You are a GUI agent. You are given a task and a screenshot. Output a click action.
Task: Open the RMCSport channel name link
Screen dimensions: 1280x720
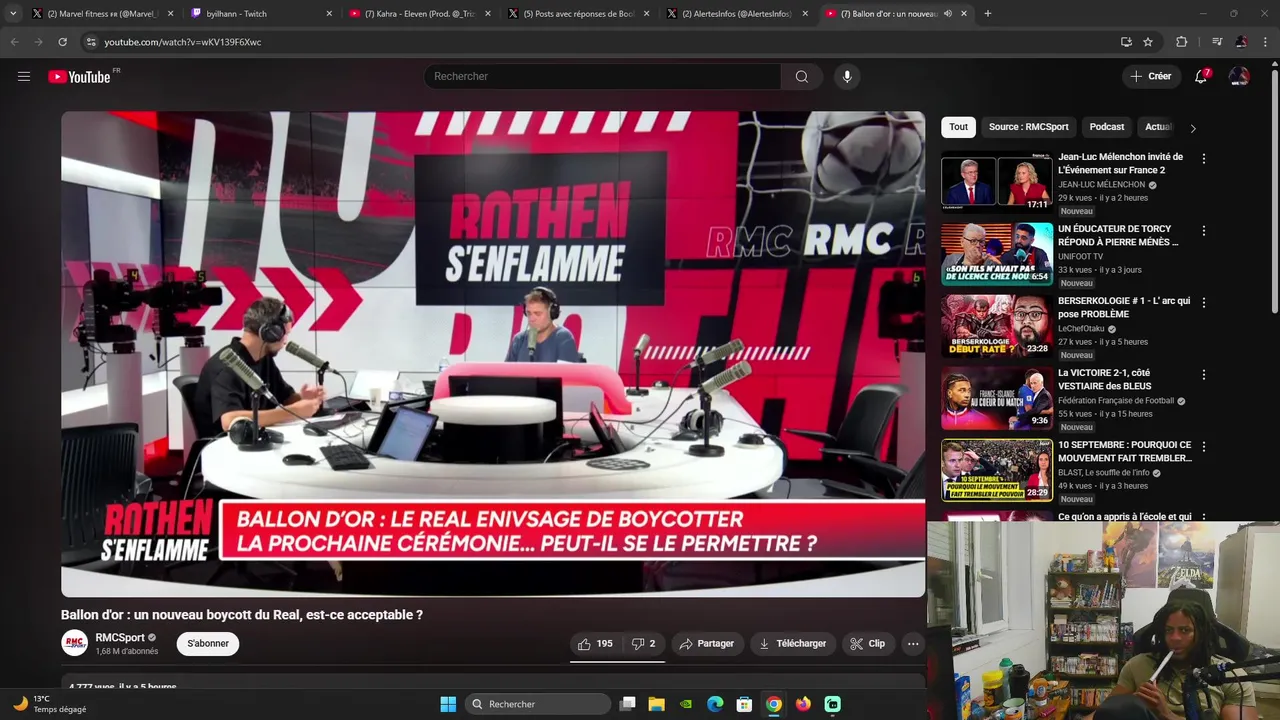click(120, 638)
